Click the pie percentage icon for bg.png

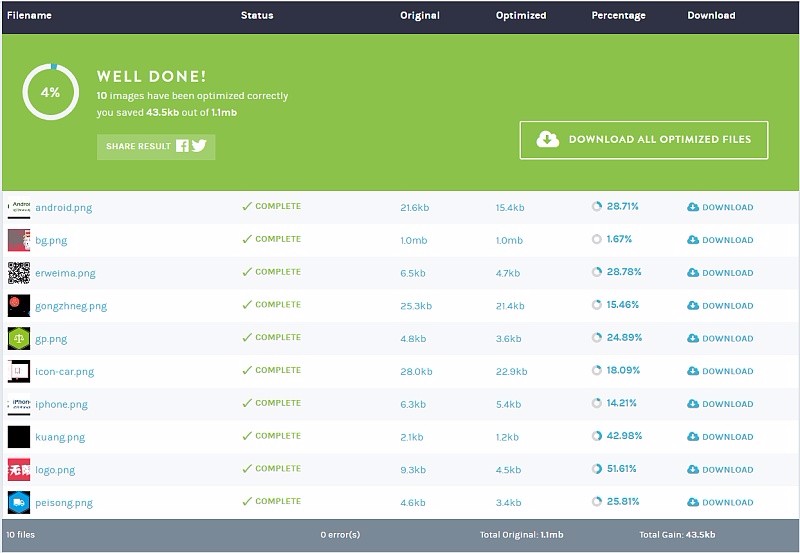tap(597, 240)
